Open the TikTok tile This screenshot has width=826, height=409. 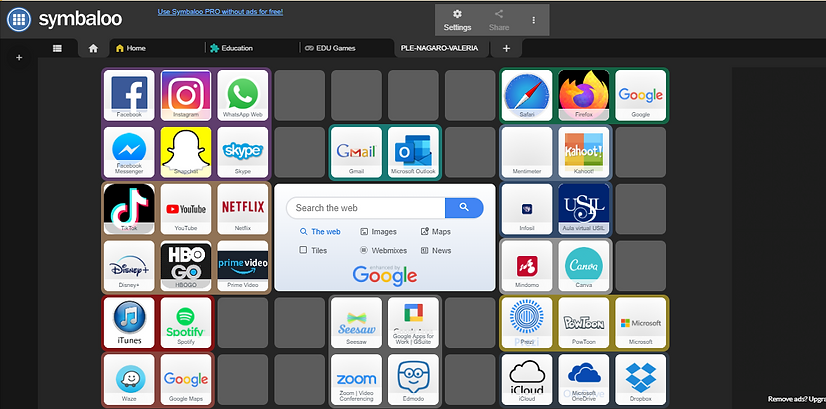tap(129, 209)
